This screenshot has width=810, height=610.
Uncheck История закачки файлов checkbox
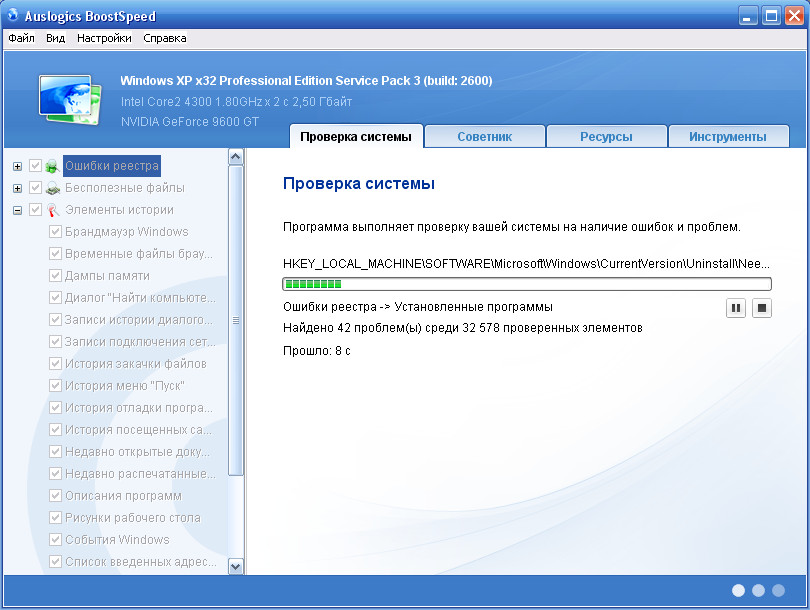point(55,364)
